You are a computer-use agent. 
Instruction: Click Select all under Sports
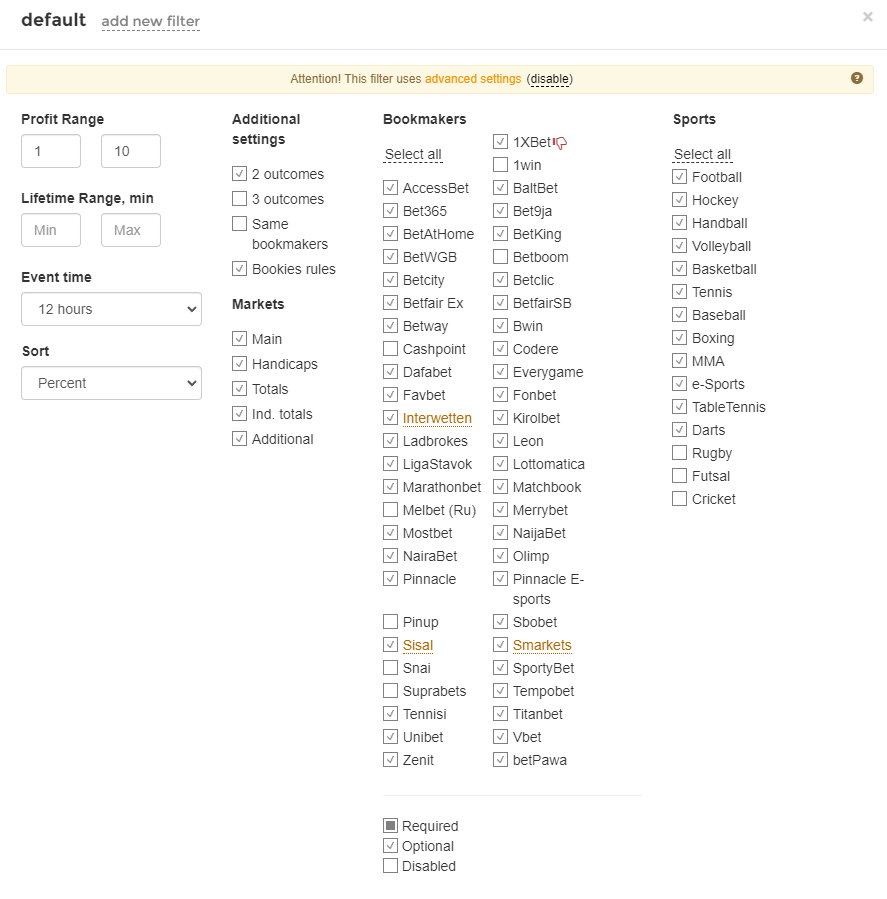pyautogui.click(x=702, y=154)
